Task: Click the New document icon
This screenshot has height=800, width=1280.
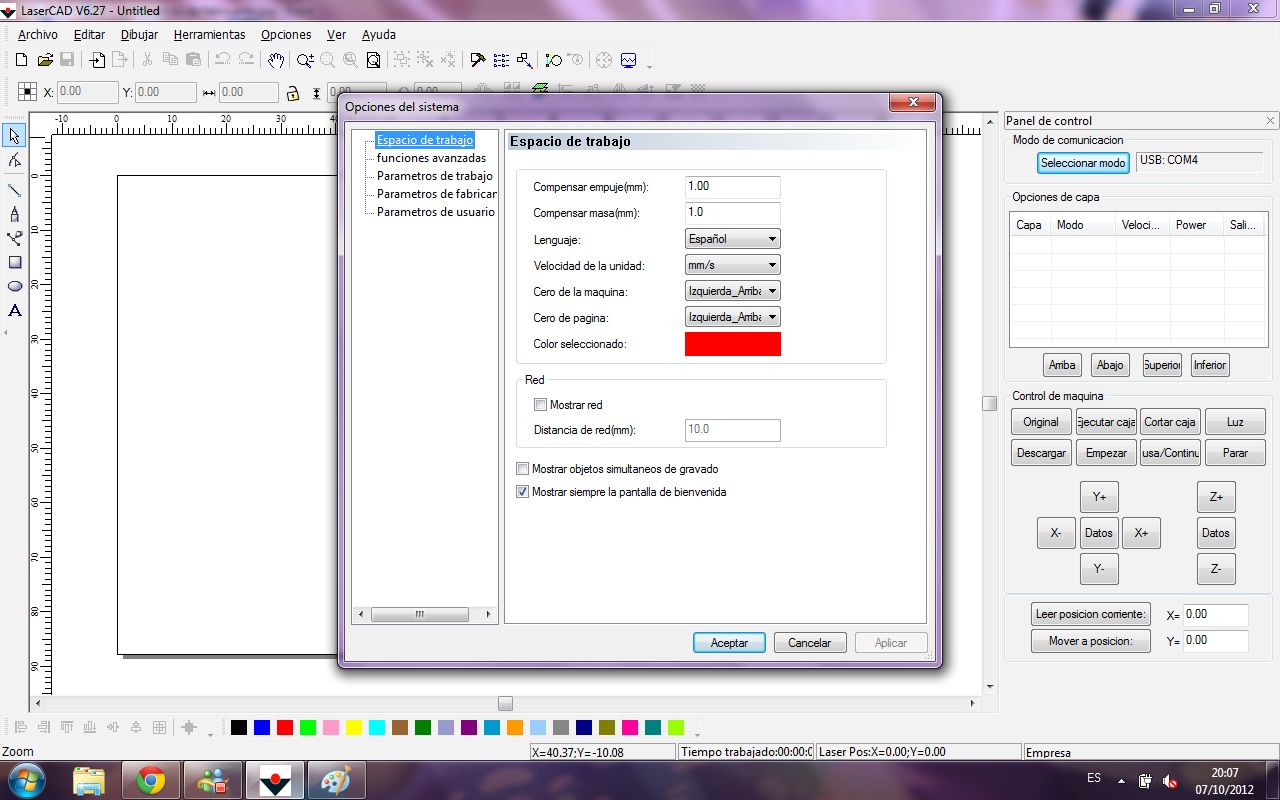Action: coord(21,60)
